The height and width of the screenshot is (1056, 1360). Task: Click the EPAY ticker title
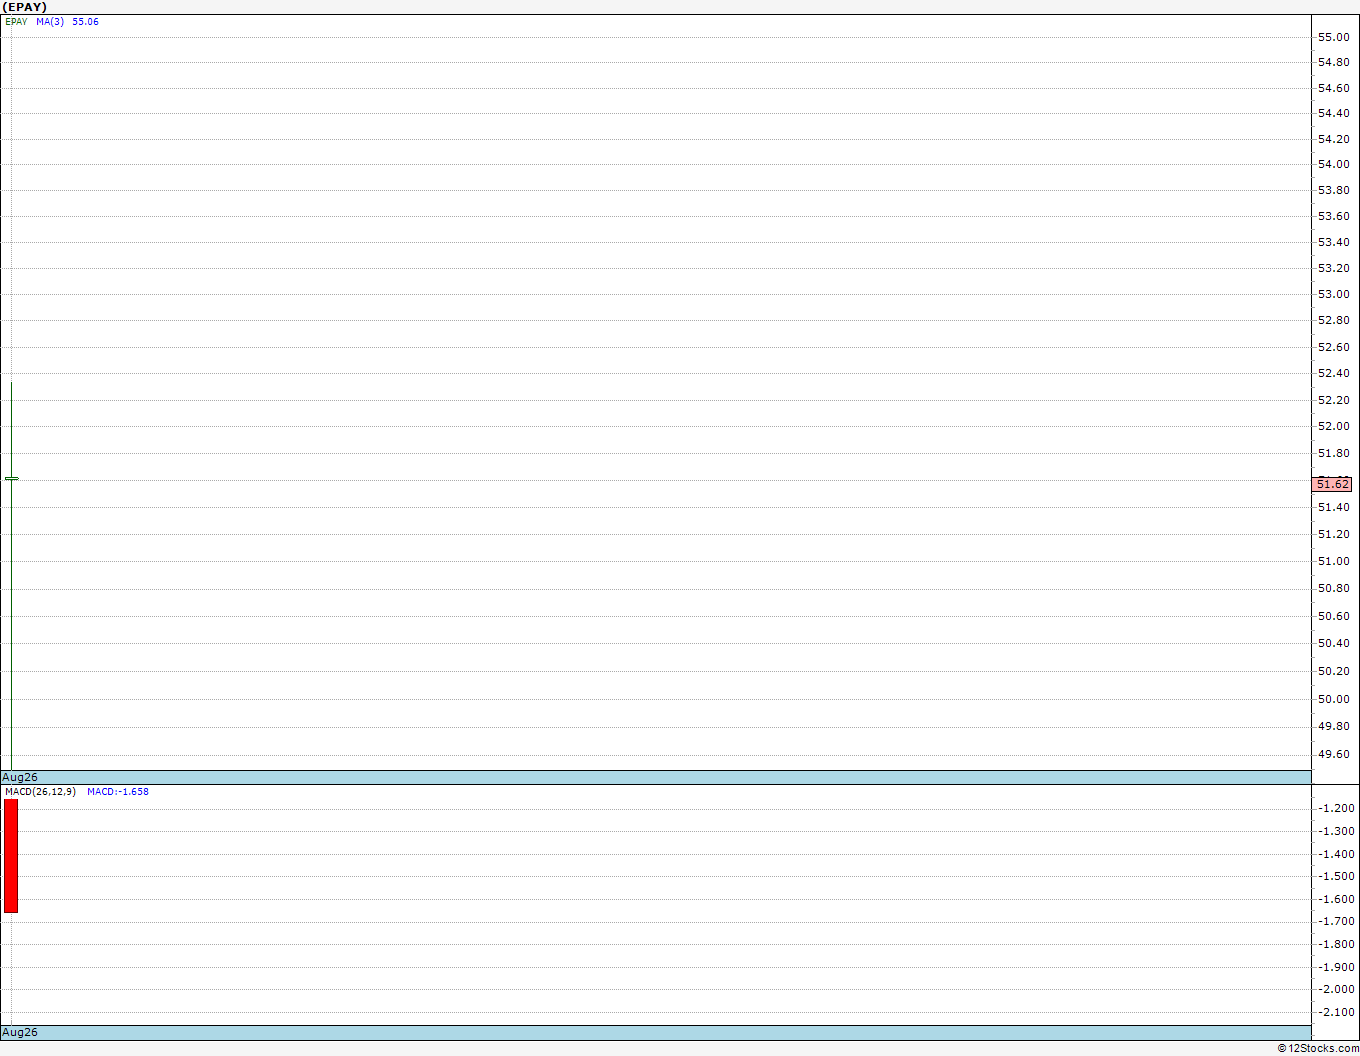25,7
